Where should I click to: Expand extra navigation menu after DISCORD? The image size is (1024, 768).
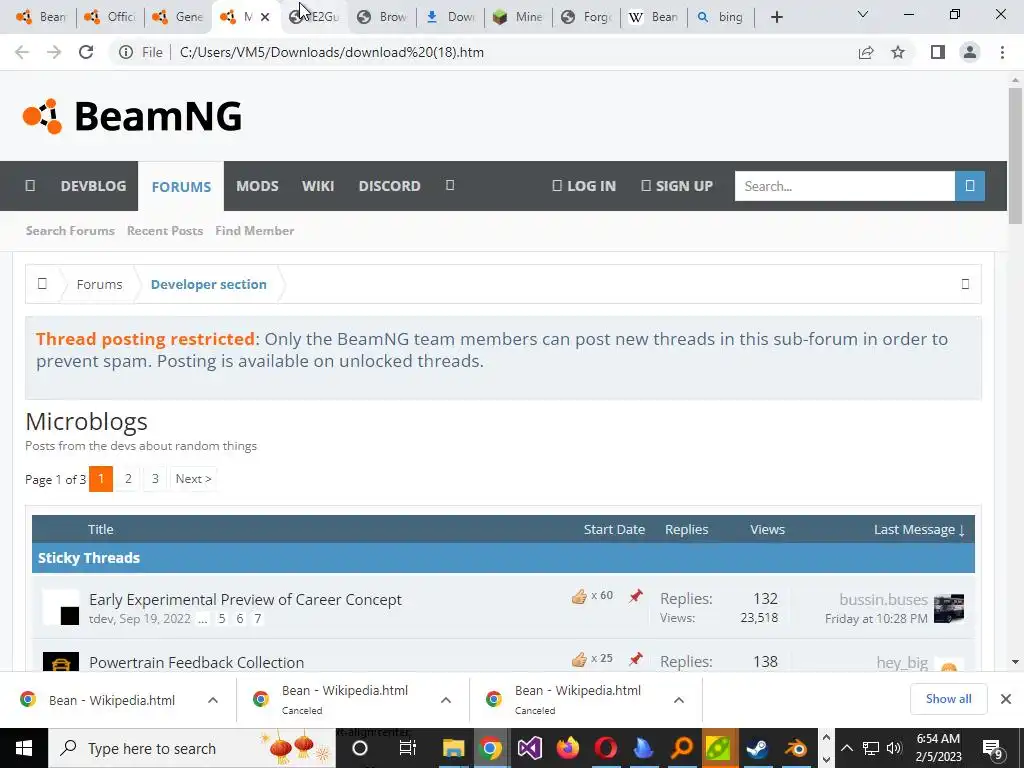pos(450,185)
